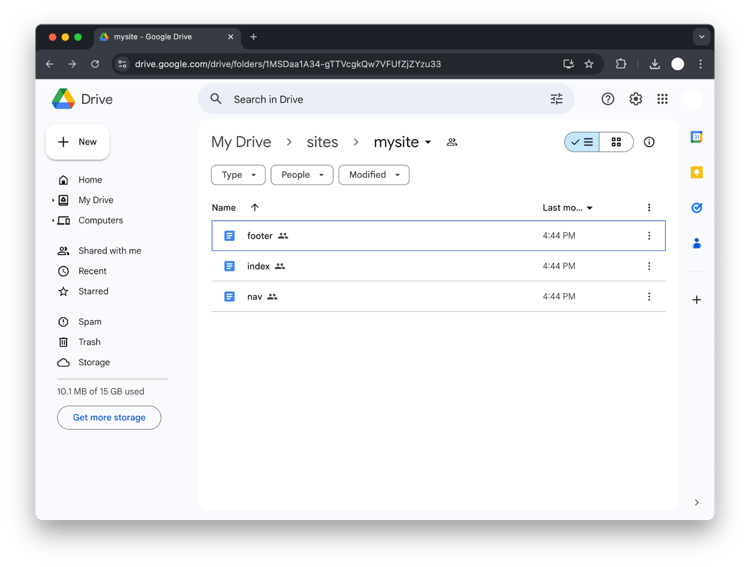Screen dimensions: 750x567
Task: Open Drive settings gear
Action: pos(635,99)
